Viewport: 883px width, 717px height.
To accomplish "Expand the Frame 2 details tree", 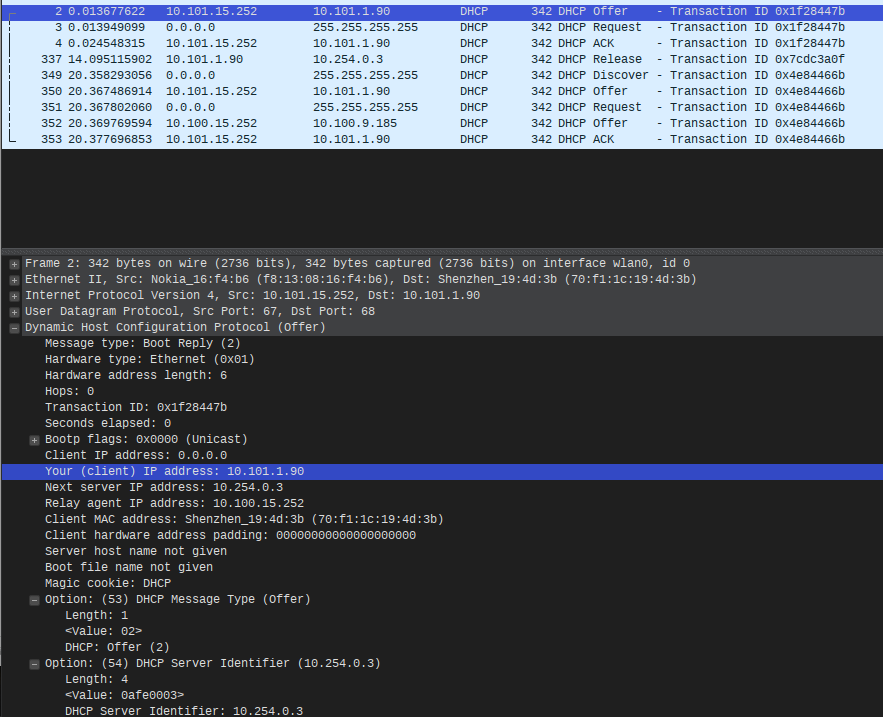I will click(x=15, y=264).
